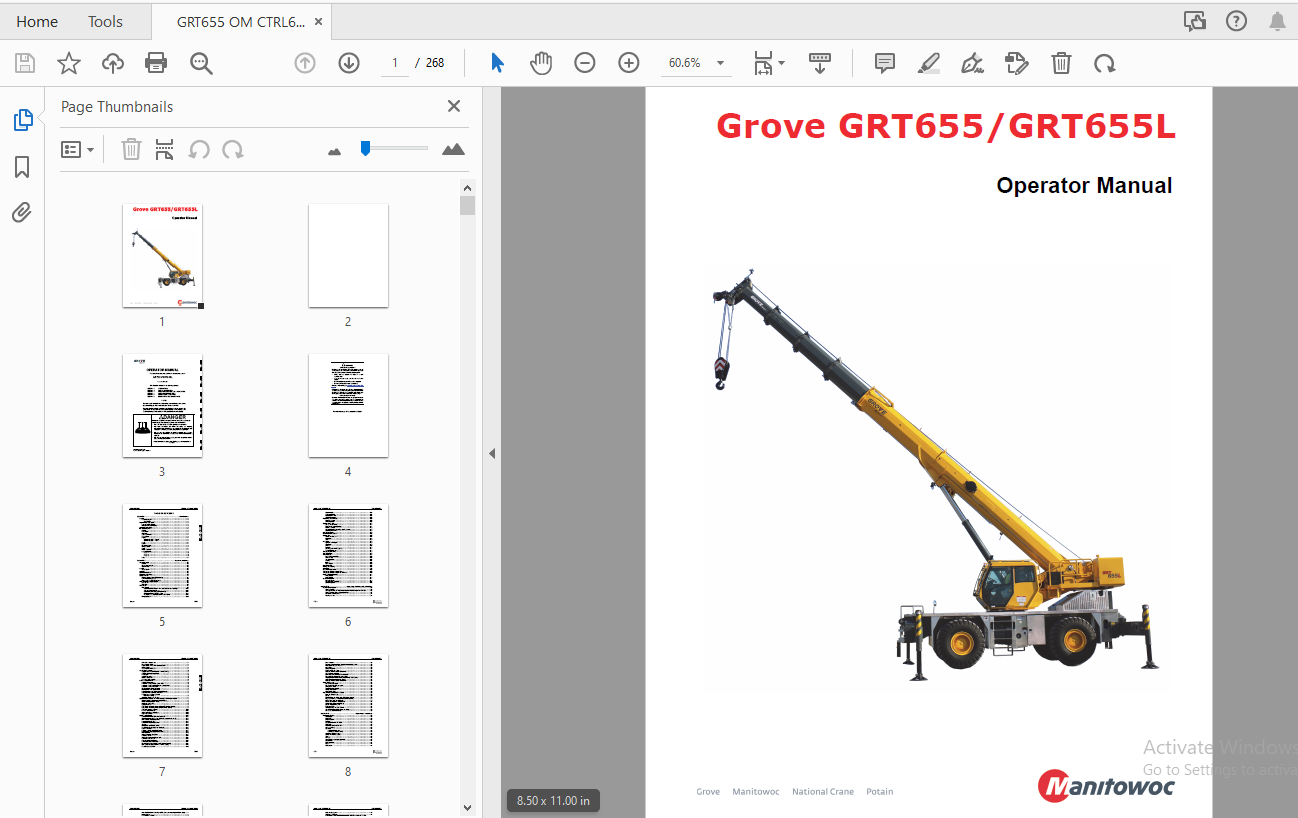Collapse the navigation pane arrow
This screenshot has width=1298, height=818.
click(x=492, y=453)
